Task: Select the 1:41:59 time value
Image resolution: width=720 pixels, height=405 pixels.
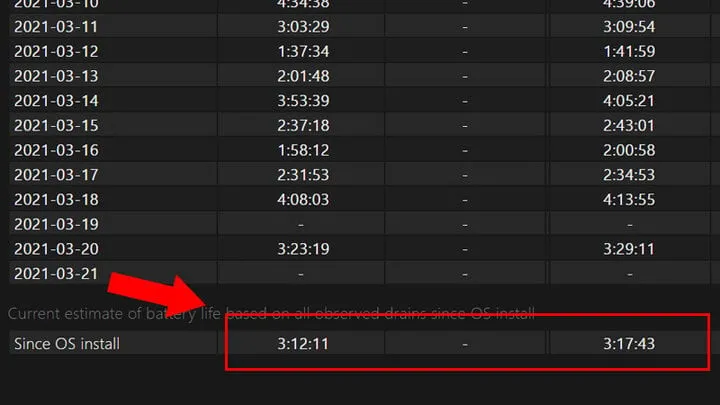Action: tap(629, 51)
